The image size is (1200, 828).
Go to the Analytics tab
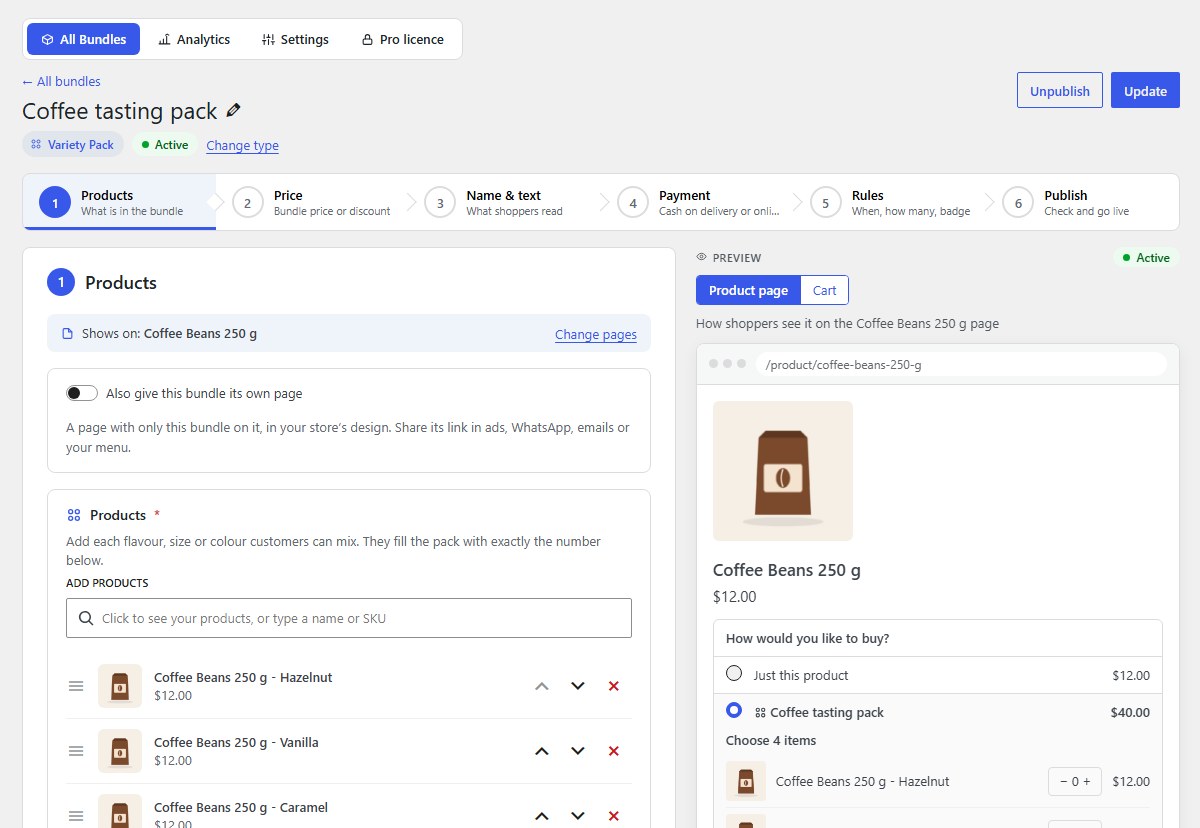[194, 39]
